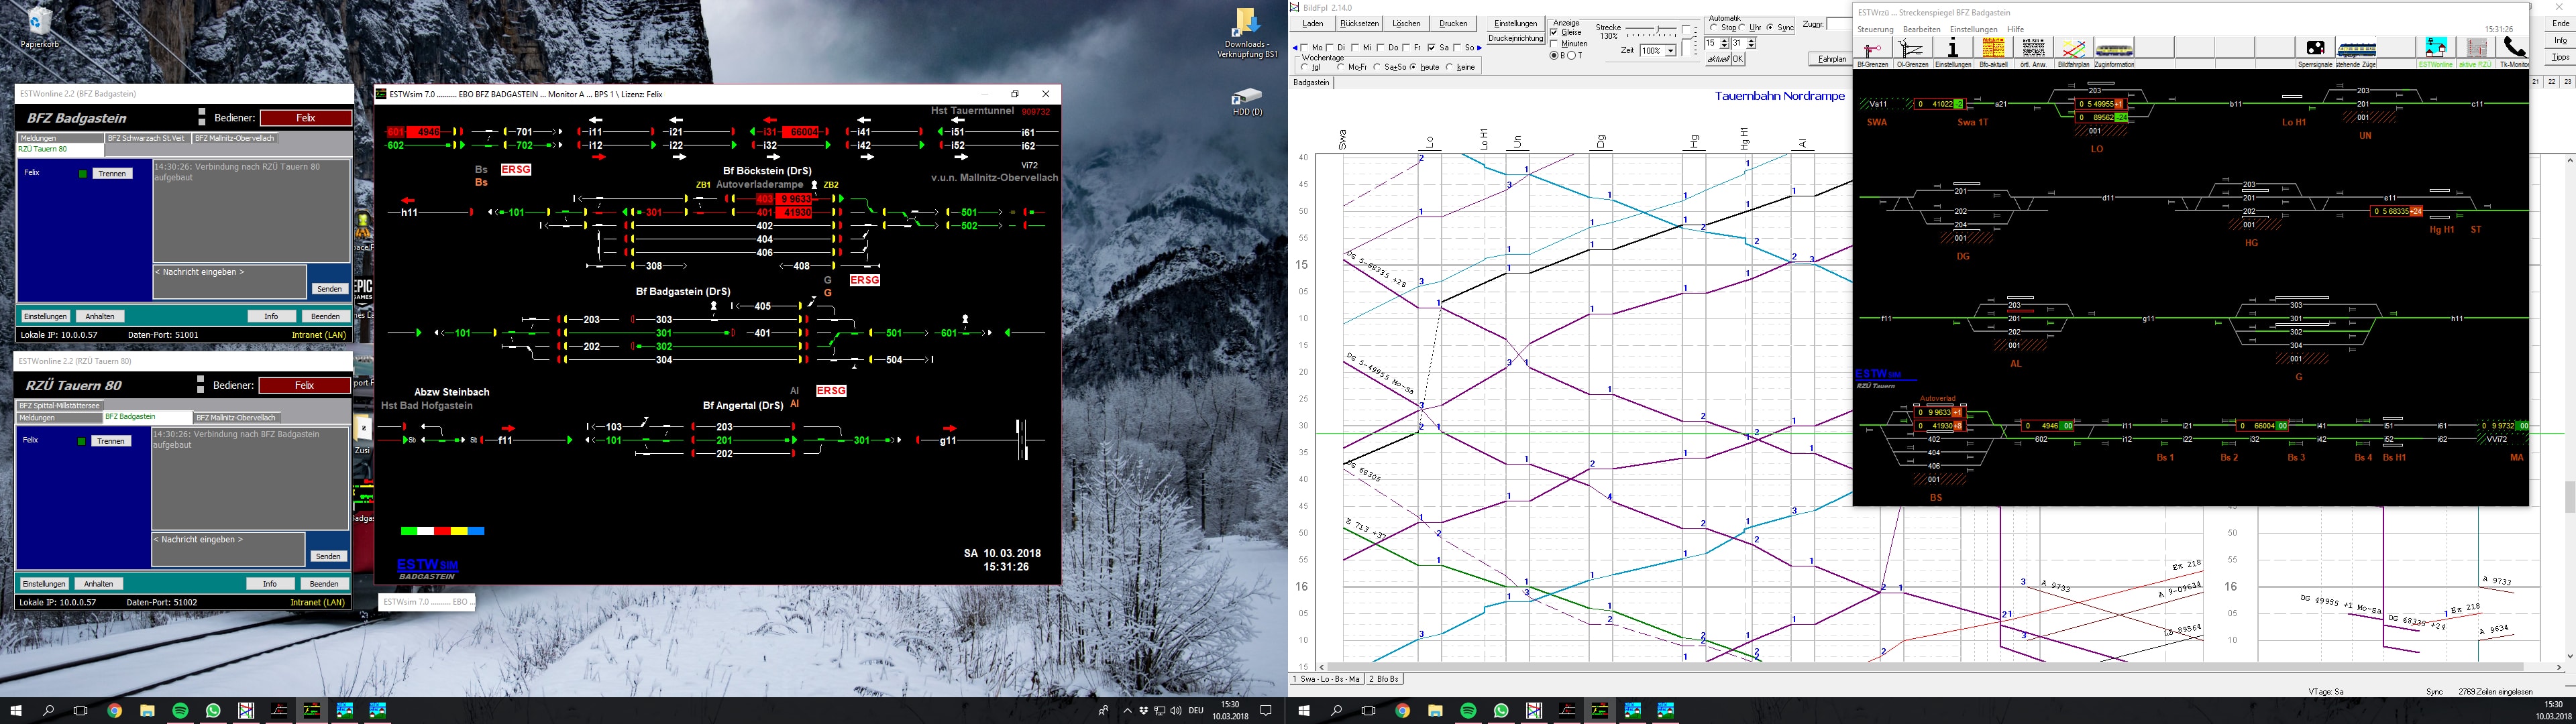
Task: Open örtl. Anw. local instructions icon
Action: coord(2033,48)
